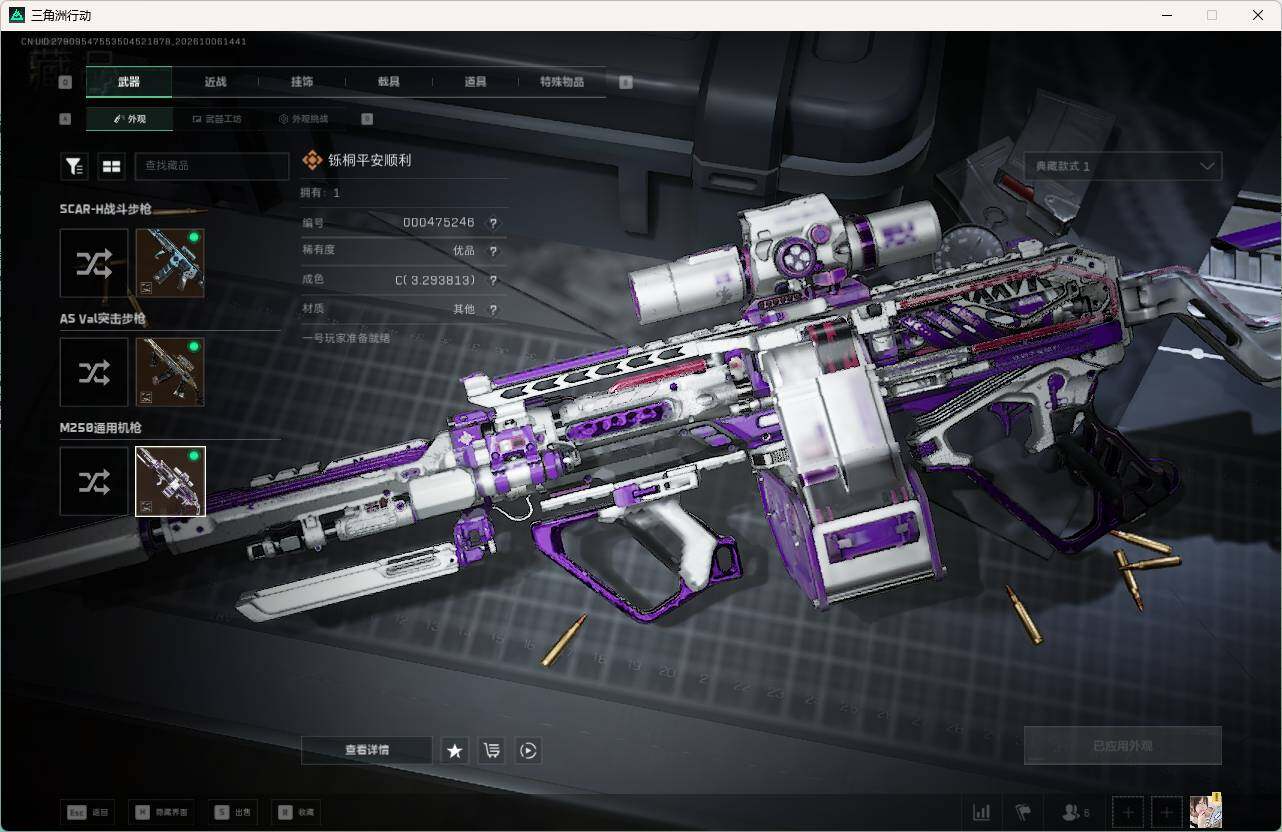Switch to the 载具 tab
The image size is (1282, 832).
pyautogui.click(x=389, y=82)
